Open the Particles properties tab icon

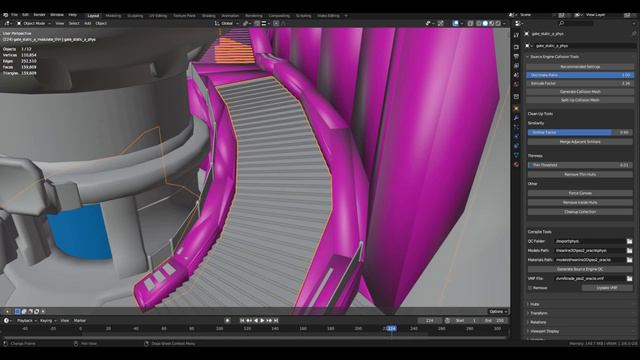tap(516, 127)
